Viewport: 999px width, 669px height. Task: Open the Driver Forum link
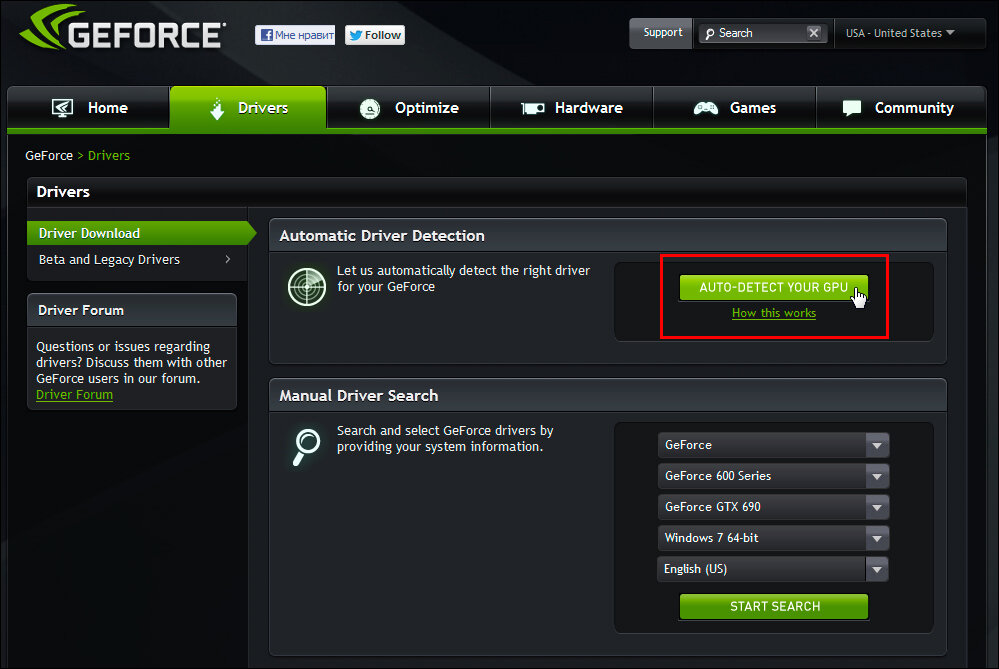tap(75, 394)
